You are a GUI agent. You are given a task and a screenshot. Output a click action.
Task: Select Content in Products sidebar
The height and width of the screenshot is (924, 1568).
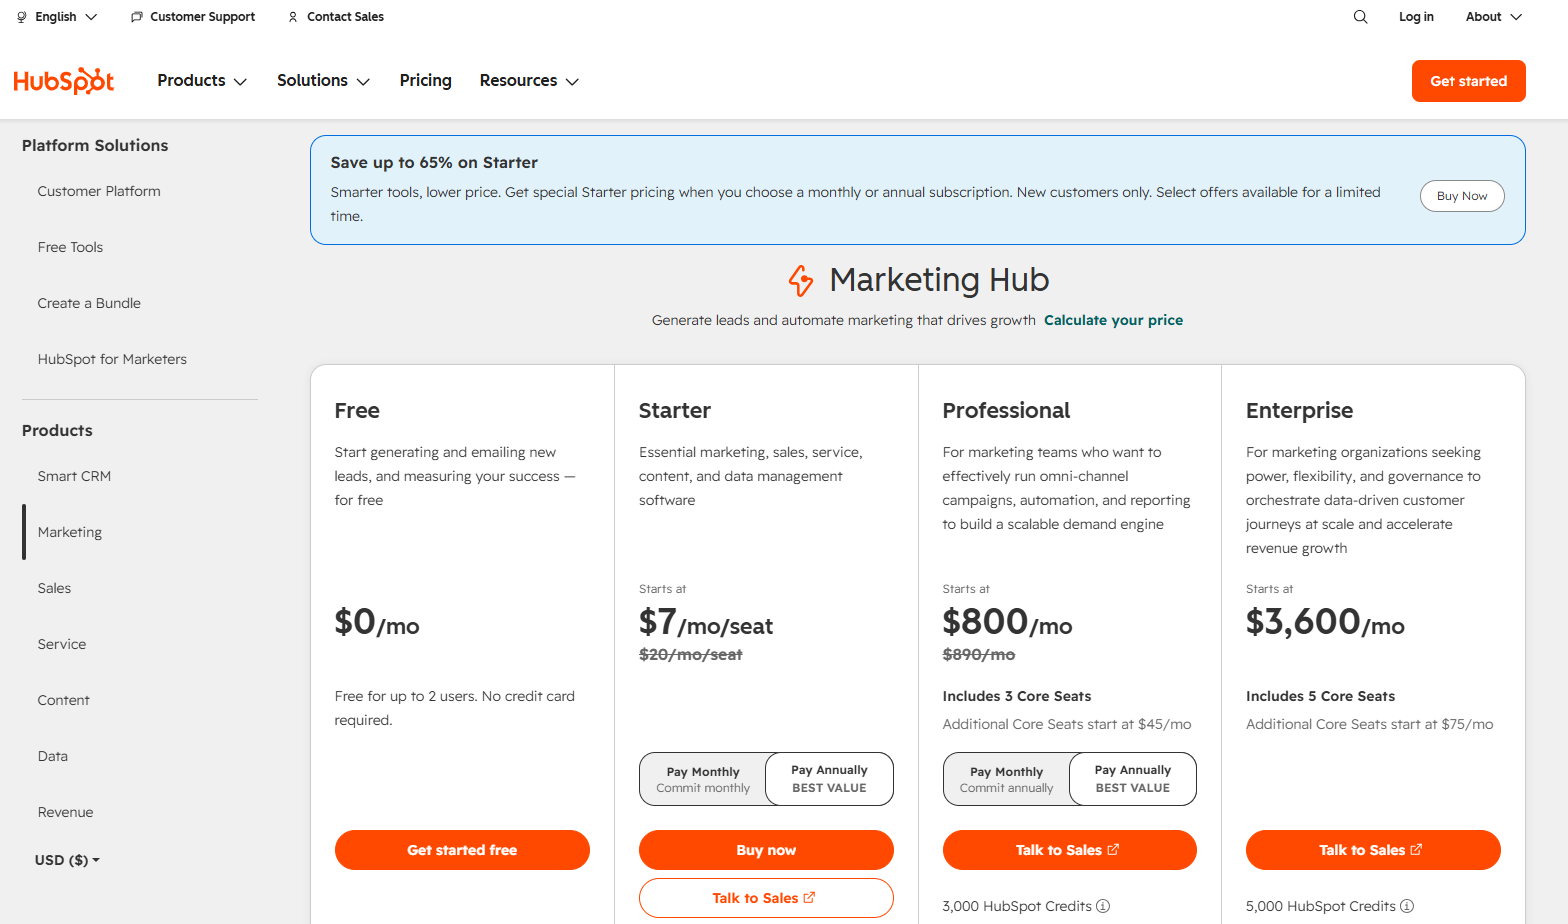click(x=63, y=700)
